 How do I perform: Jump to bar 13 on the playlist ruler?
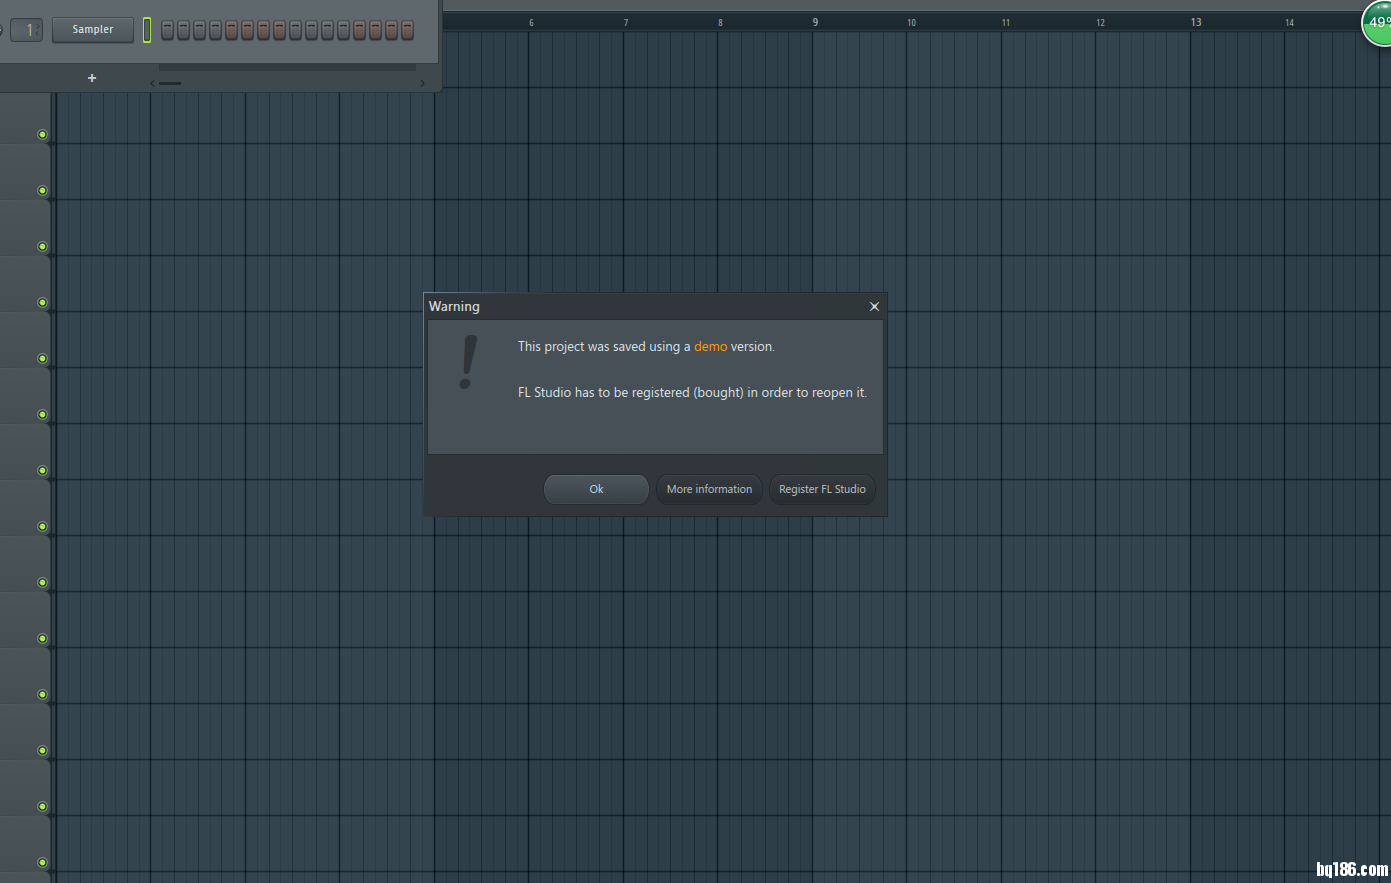(x=1196, y=22)
